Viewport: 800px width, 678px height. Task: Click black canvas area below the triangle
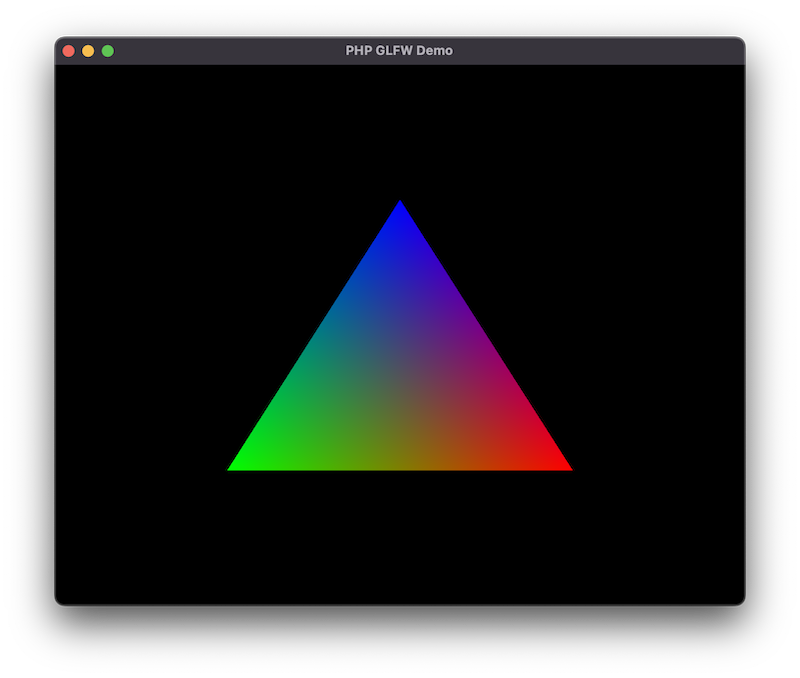pos(400,540)
